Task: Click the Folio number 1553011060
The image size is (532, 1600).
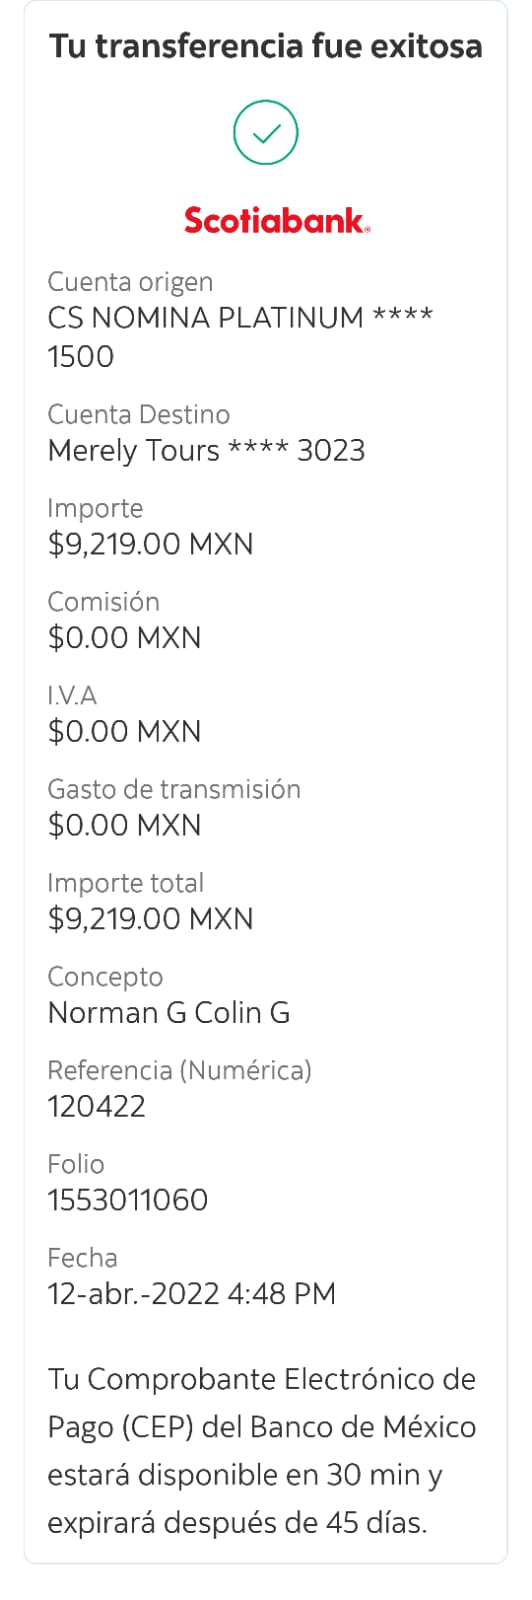Action: click(x=128, y=1200)
